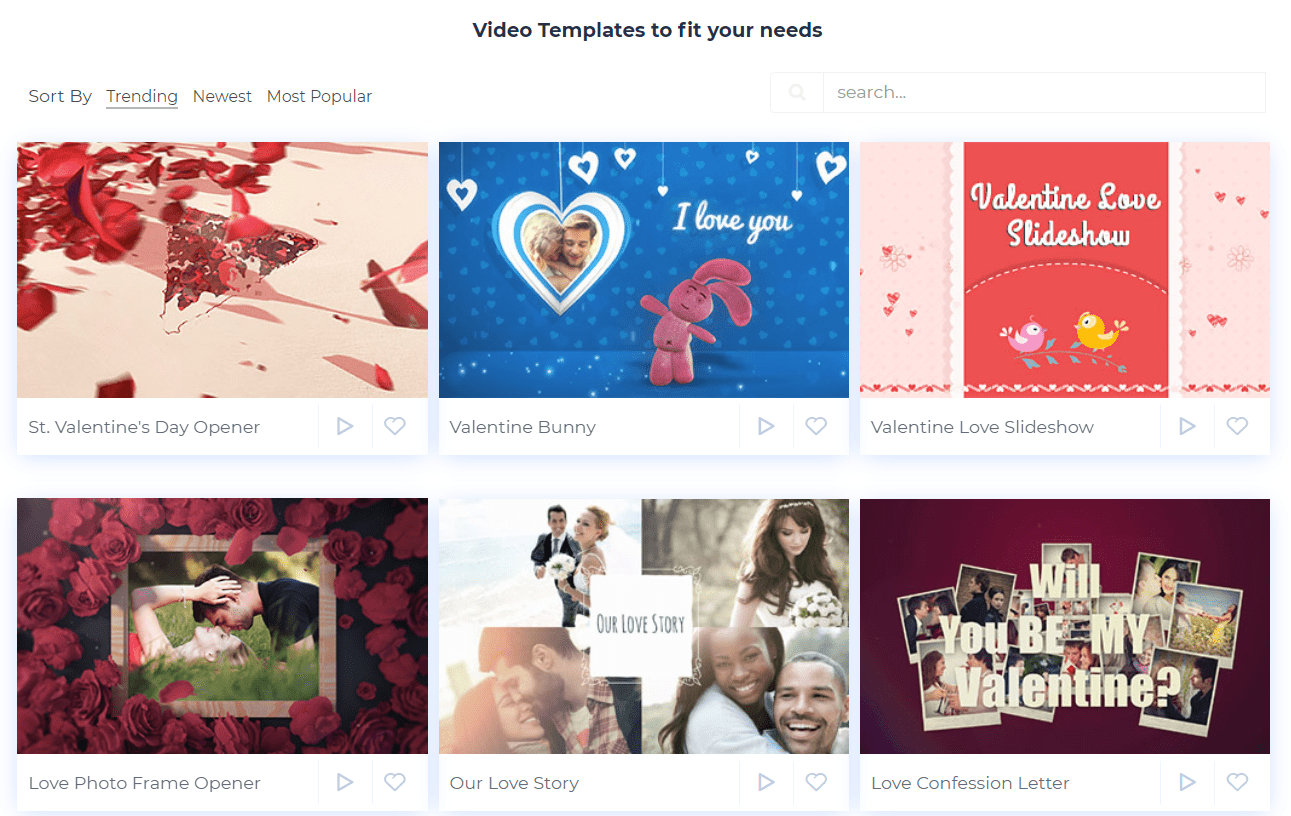1291x816 pixels.
Task: Select the Trending sort option
Action: pos(141,96)
